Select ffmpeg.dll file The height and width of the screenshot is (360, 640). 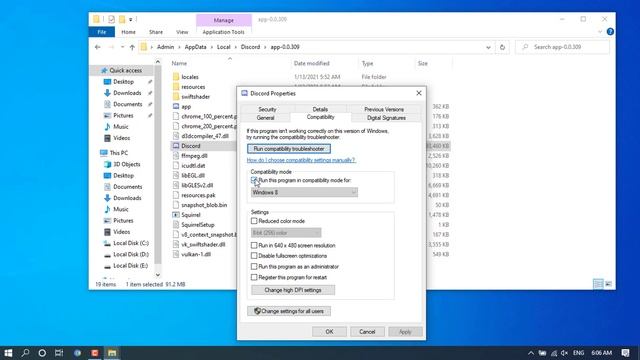(x=194, y=156)
